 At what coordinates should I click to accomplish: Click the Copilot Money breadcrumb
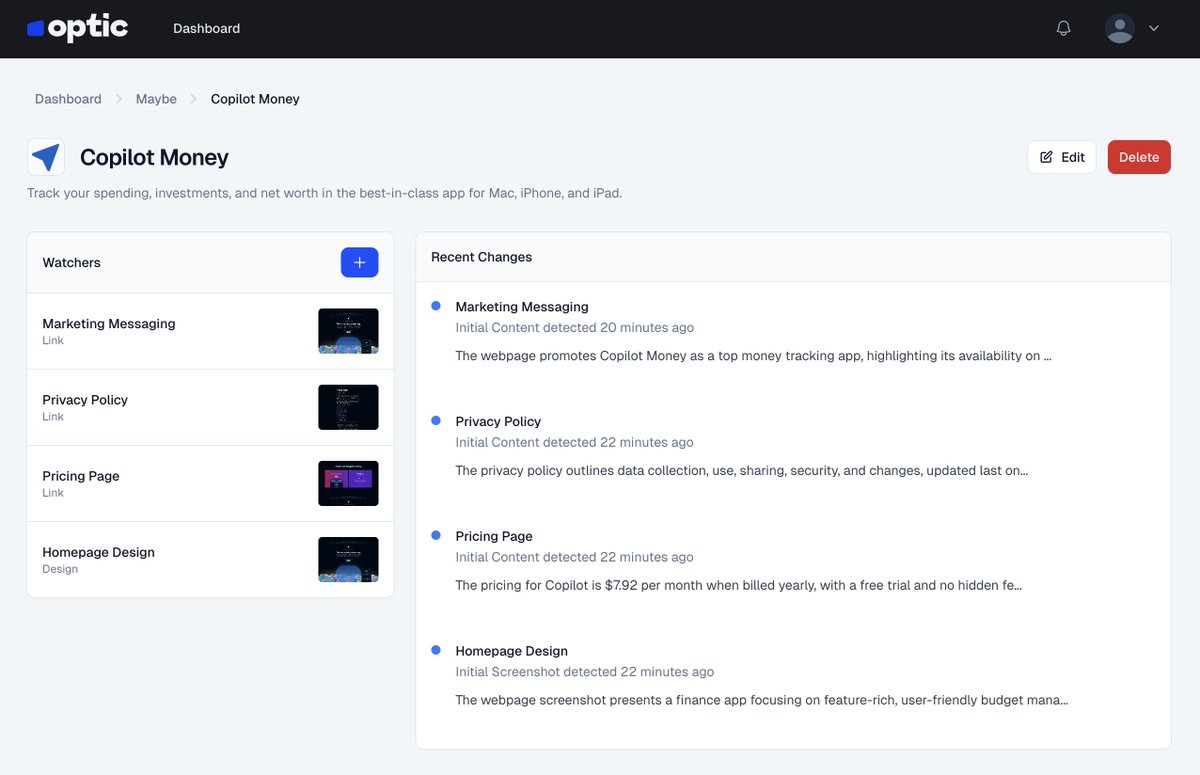pyautogui.click(x=255, y=99)
